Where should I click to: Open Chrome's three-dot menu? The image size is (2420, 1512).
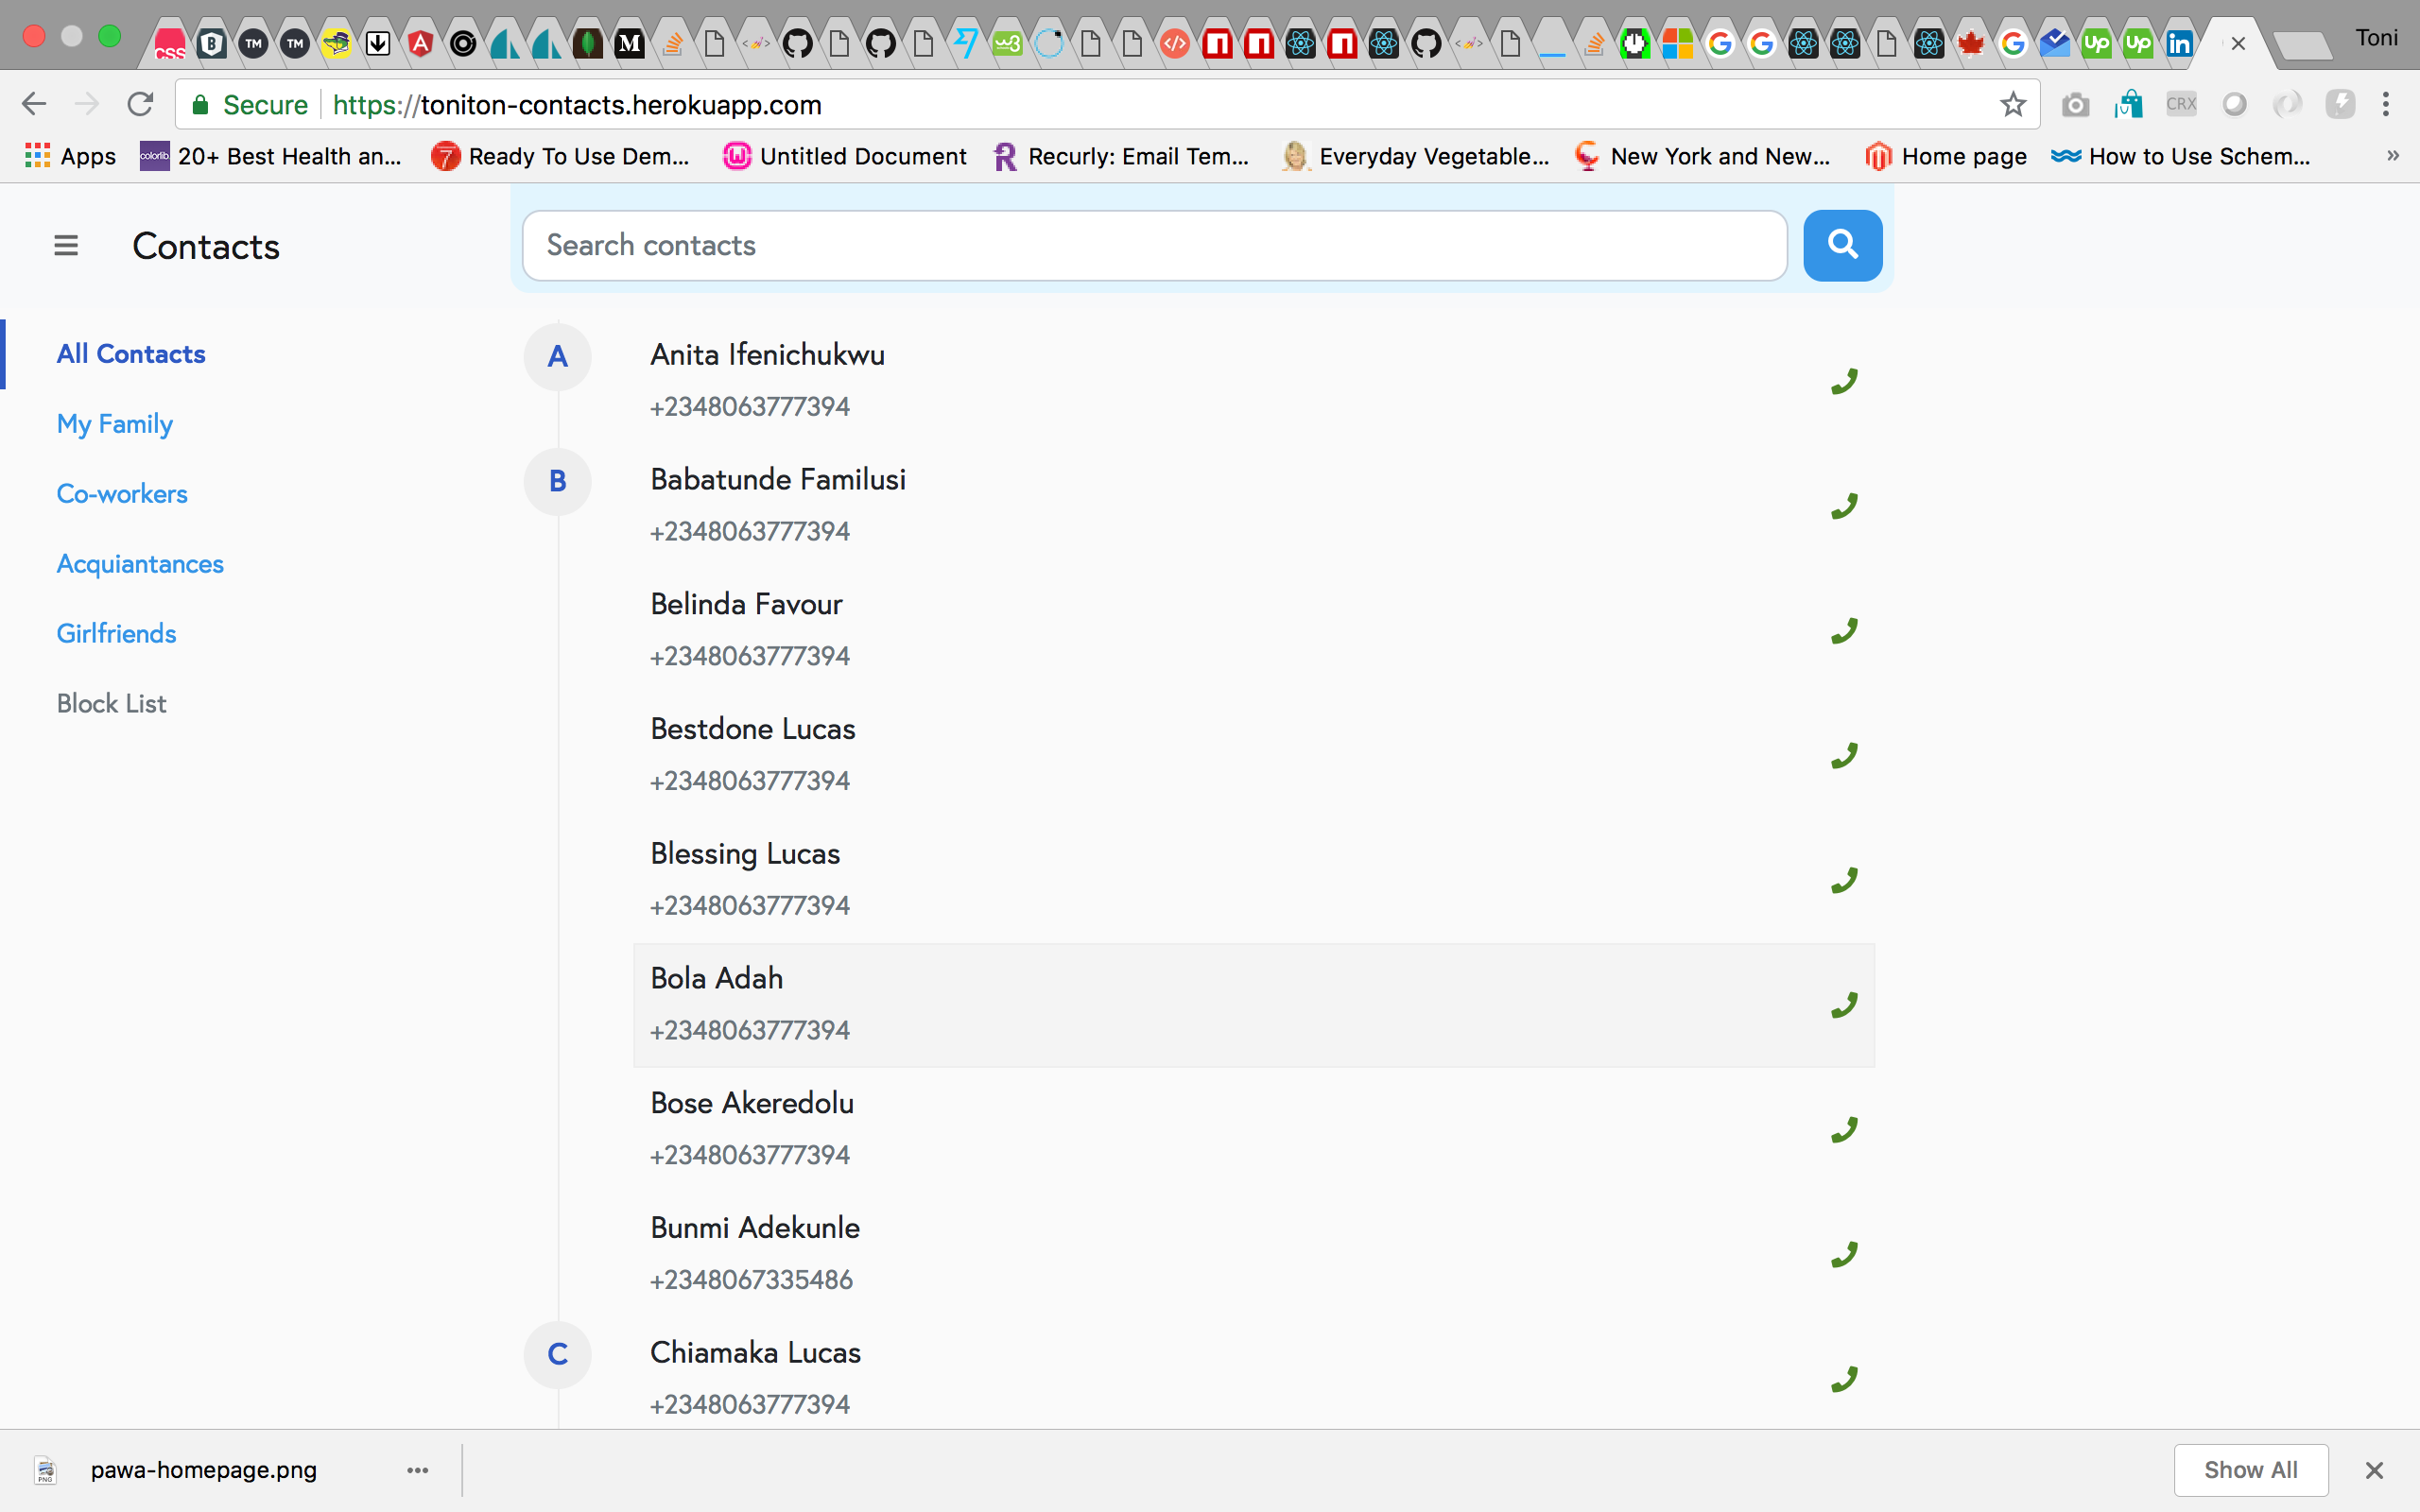(2386, 104)
